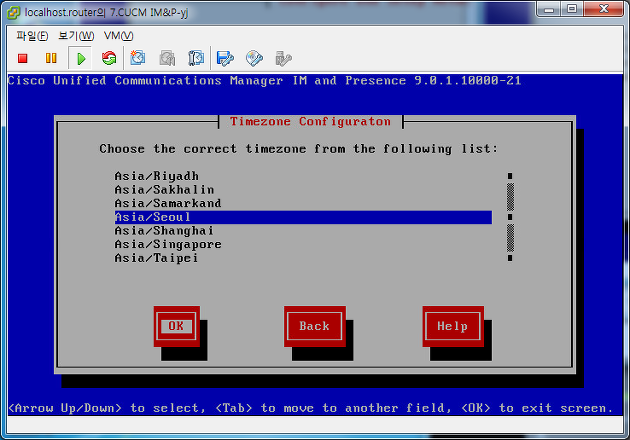Click the Back button
The width and height of the screenshot is (630, 440).
pyautogui.click(x=315, y=326)
